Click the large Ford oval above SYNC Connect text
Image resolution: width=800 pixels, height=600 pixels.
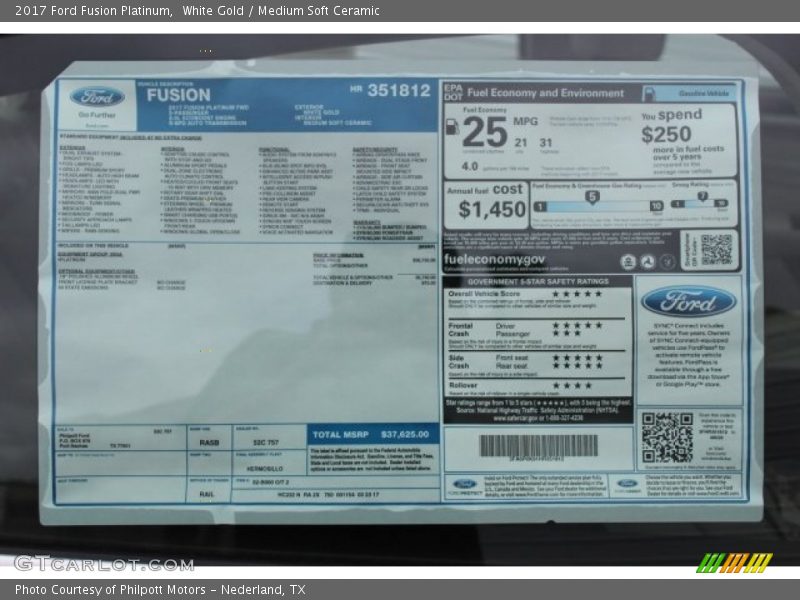688,301
